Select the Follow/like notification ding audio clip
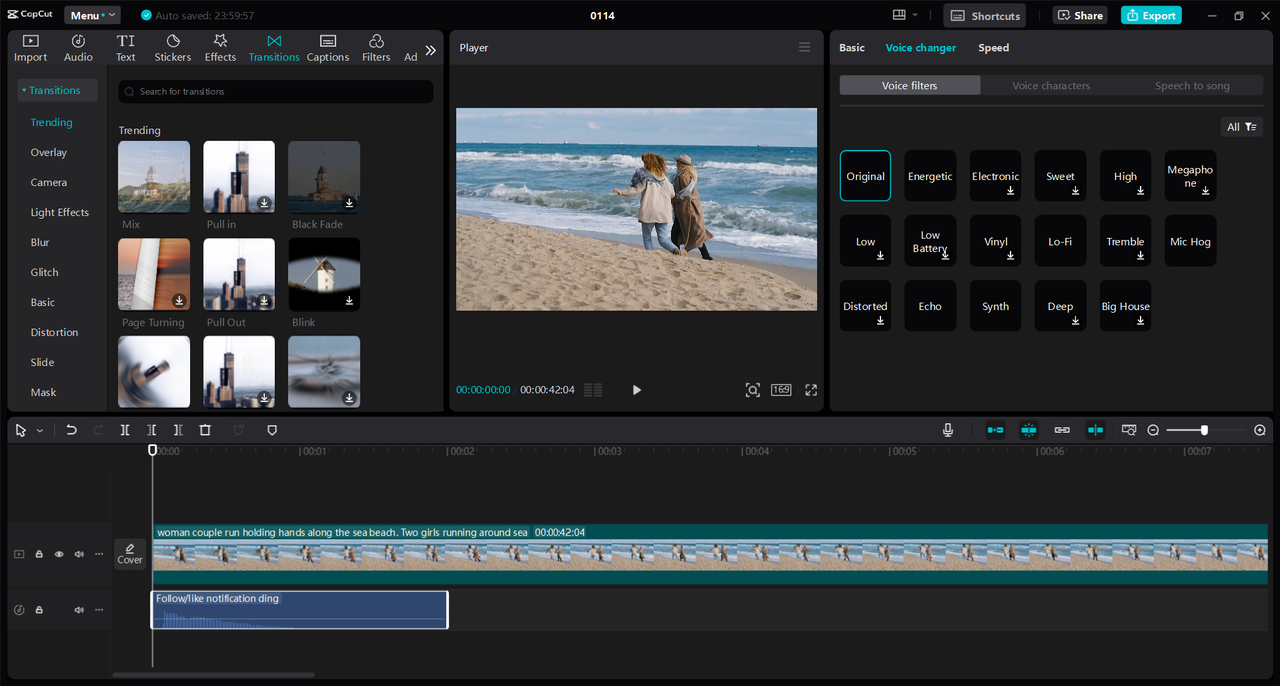 tap(300, 610)
